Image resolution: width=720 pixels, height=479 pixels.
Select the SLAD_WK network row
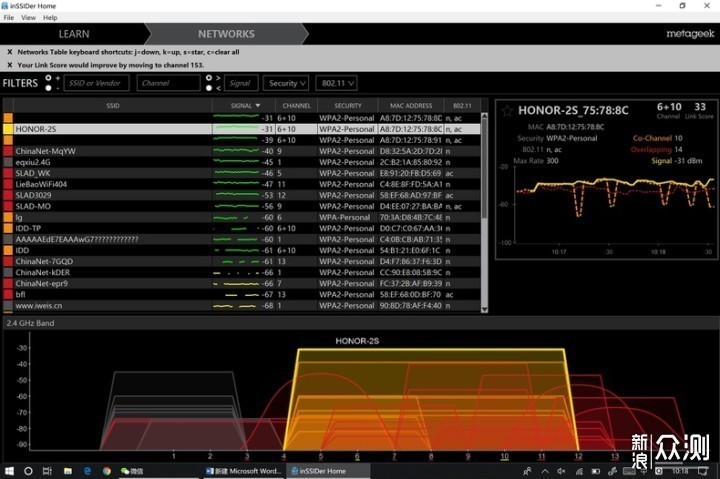242,173
